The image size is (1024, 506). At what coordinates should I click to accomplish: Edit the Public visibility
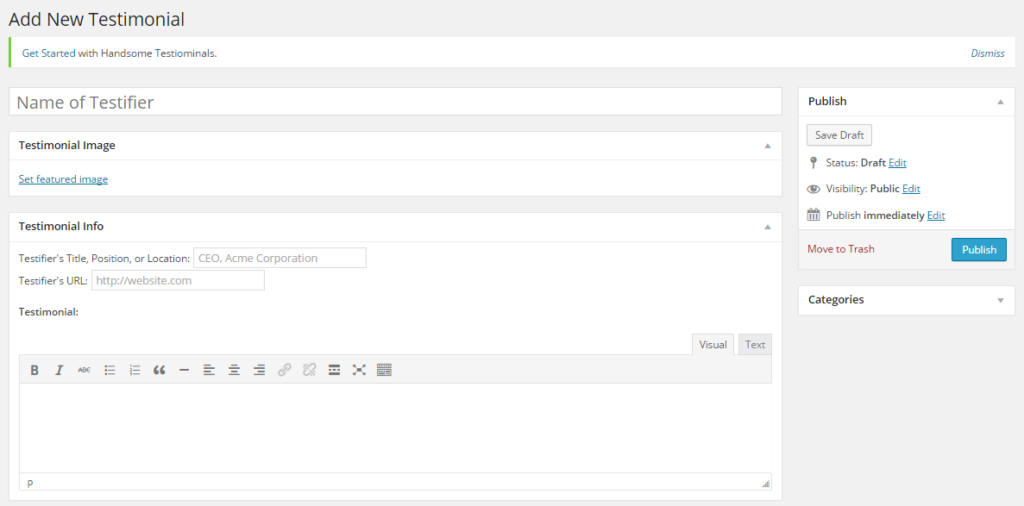911,189
